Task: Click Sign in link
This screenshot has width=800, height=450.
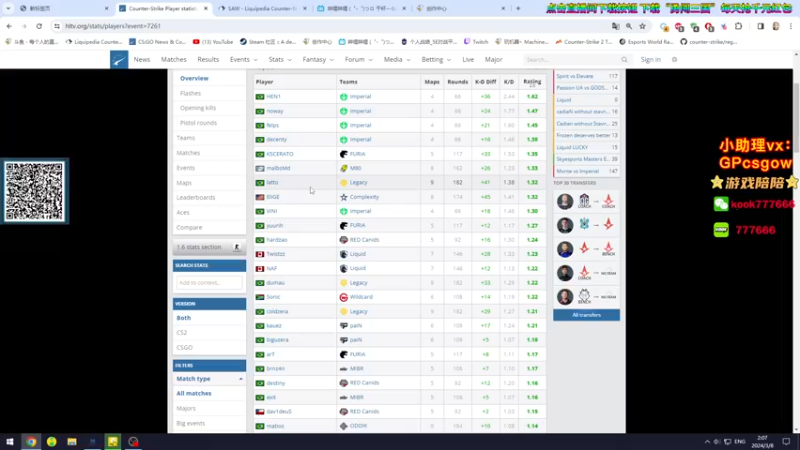Action: point(651,60)
